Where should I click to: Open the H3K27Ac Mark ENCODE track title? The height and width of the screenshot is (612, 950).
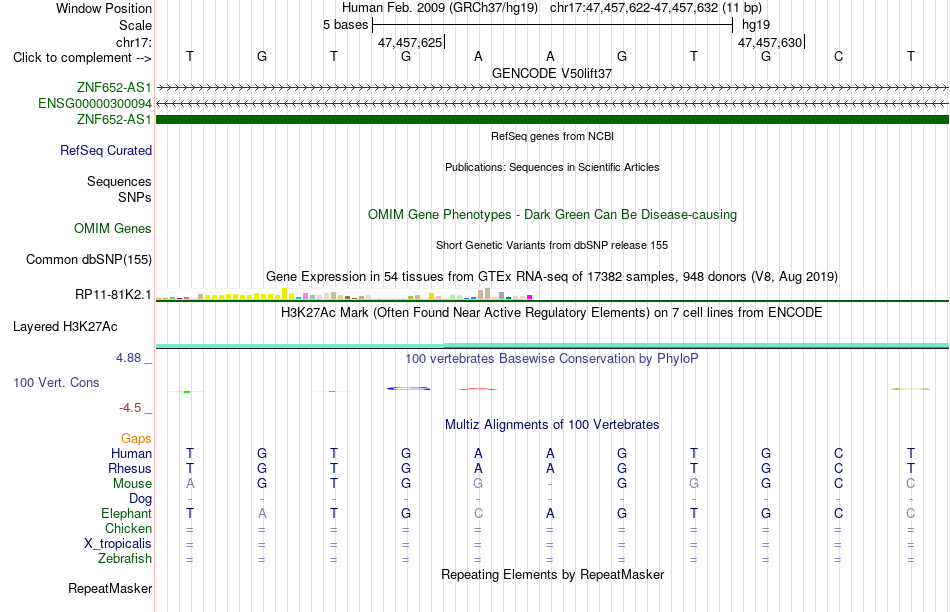(552, 313)
